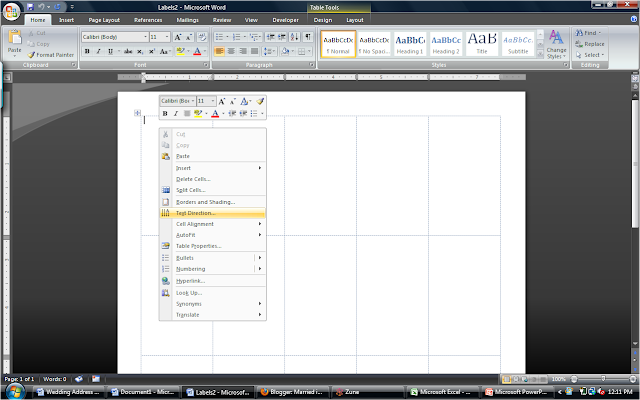Open the Change Case dropdown
The width and height of the screenshot is (640, 400).
tap(165, 51)
